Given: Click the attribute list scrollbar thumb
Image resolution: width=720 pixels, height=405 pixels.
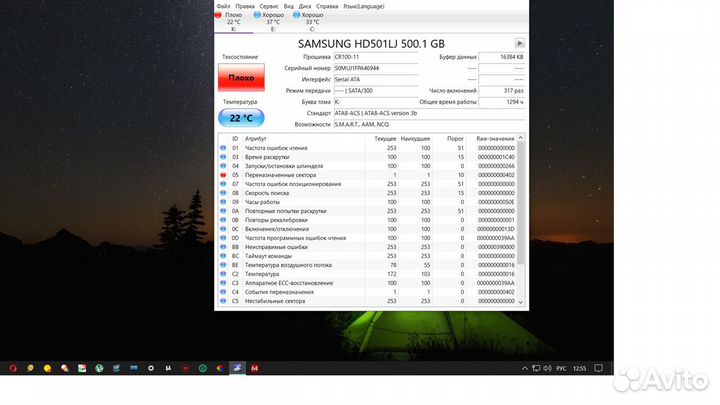Looking at the screenshot, I should [x=521, y=203].
